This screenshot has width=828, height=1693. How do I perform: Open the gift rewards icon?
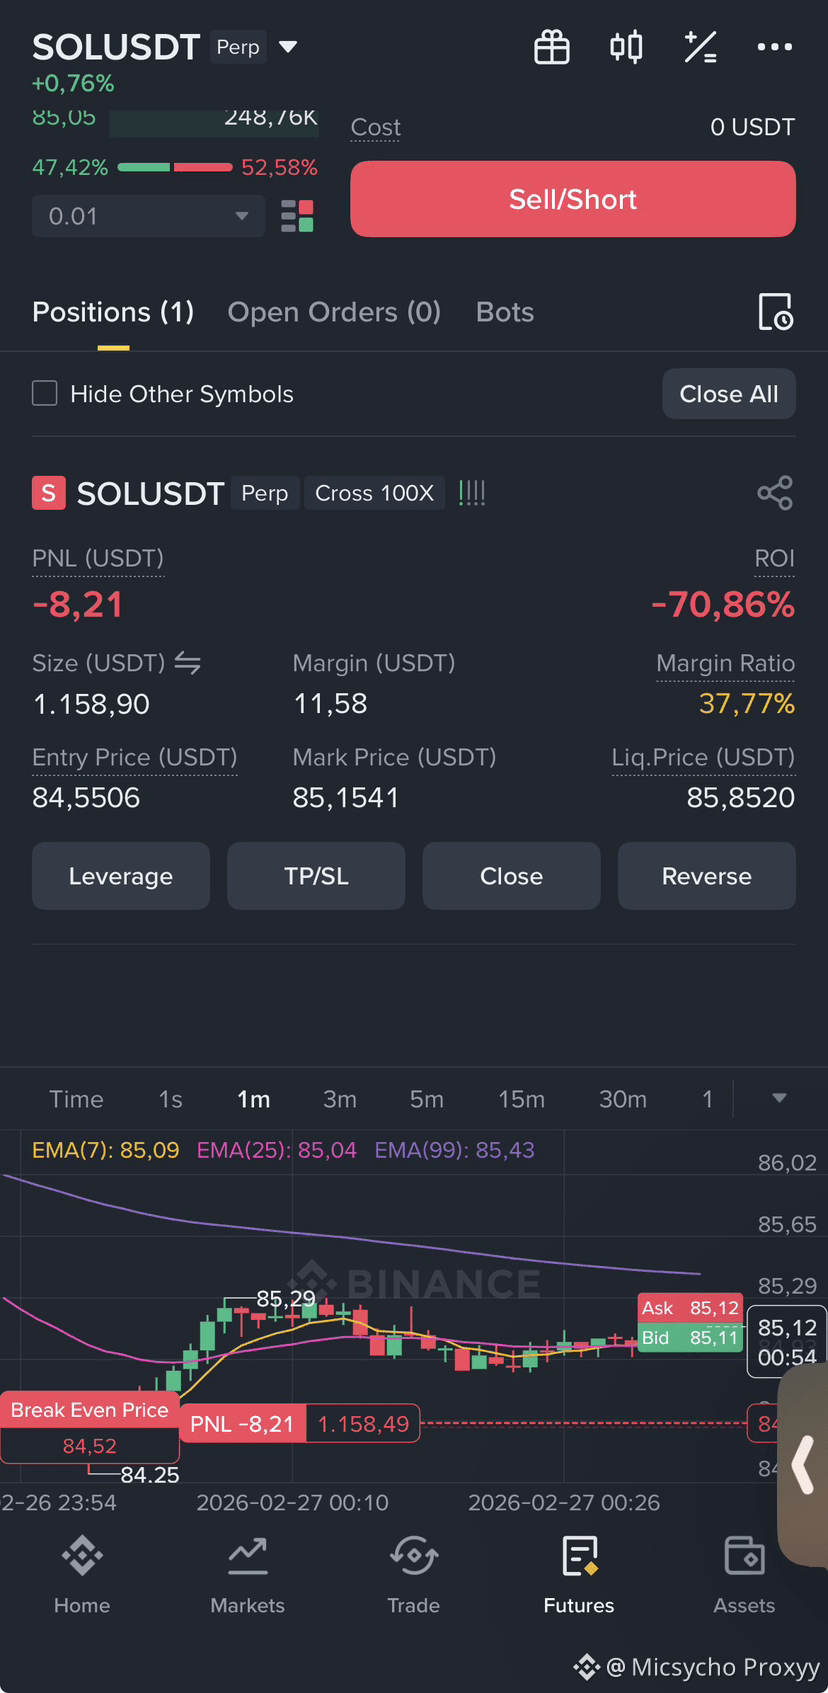[552, 47]
